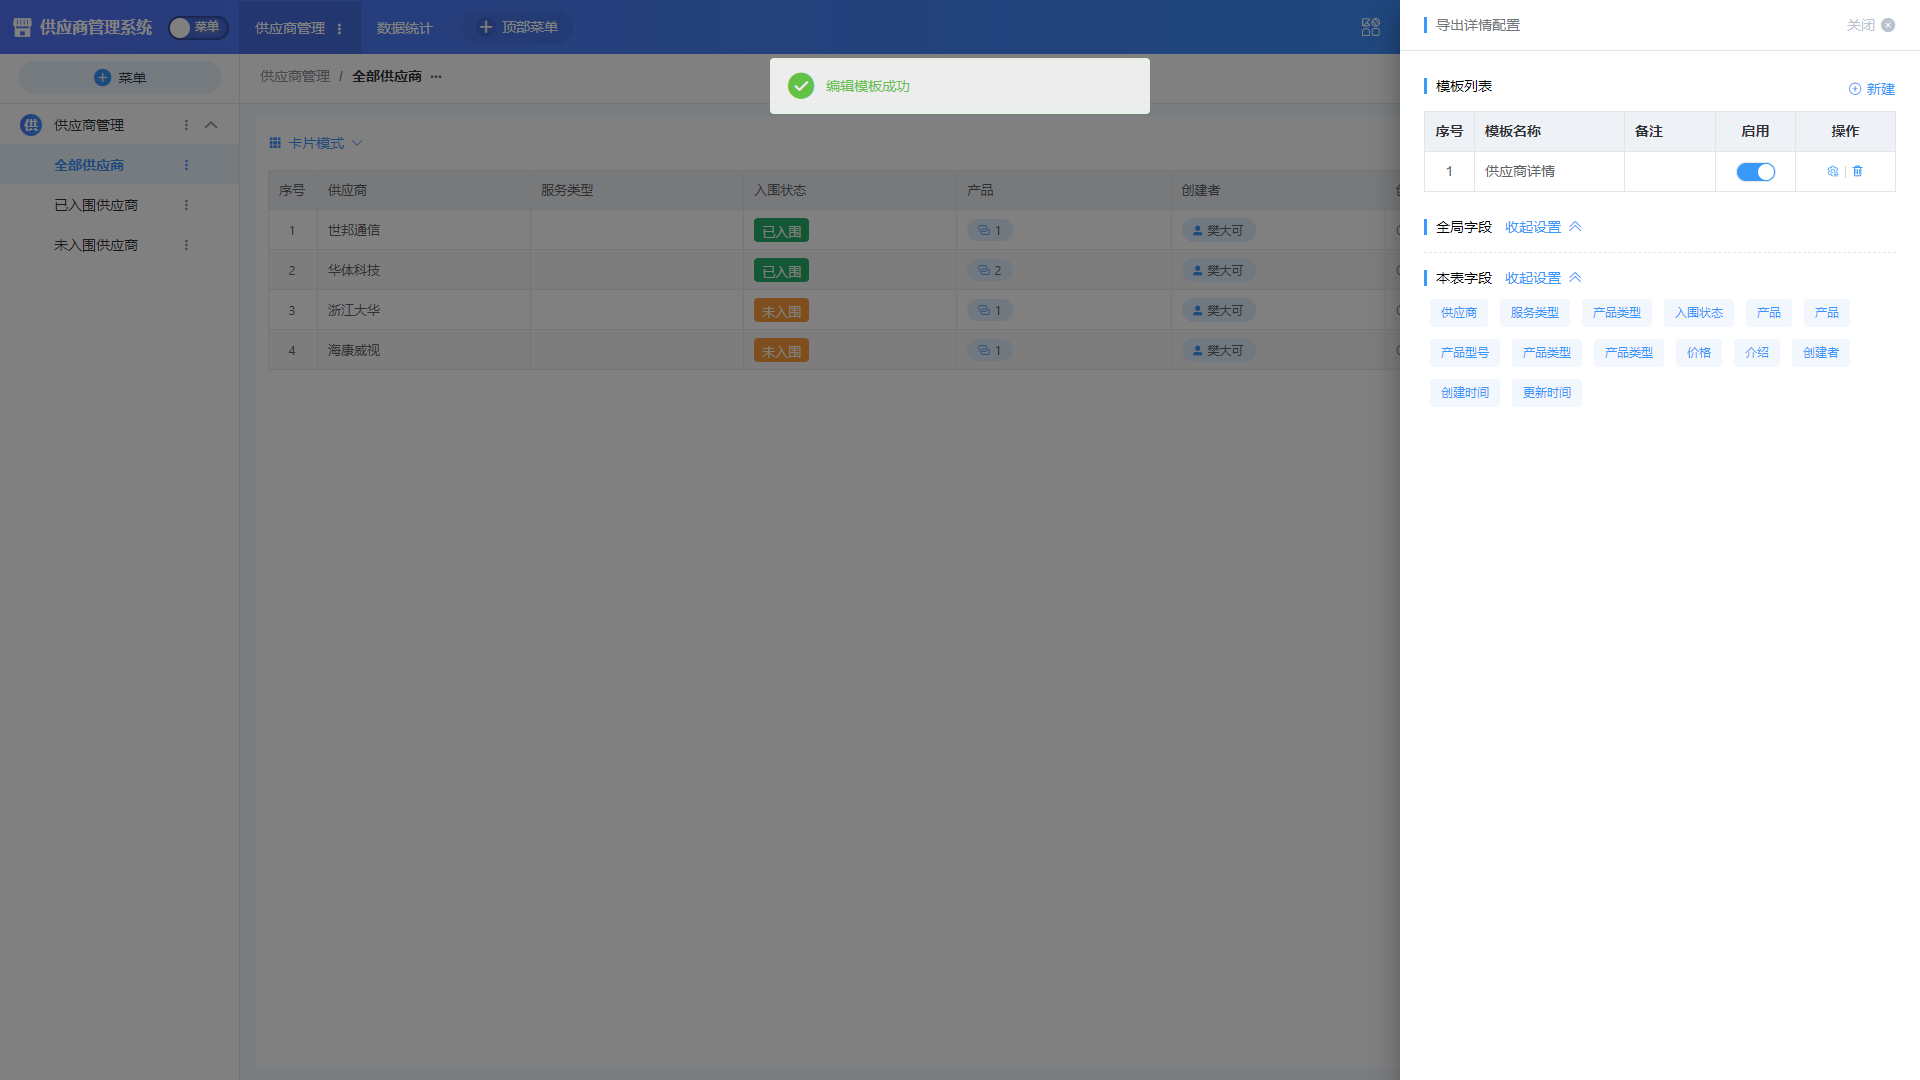Screen dimensions: 1920x1080
Task: Open linked products chip in 华体科技 row
Action: point(990,270)
